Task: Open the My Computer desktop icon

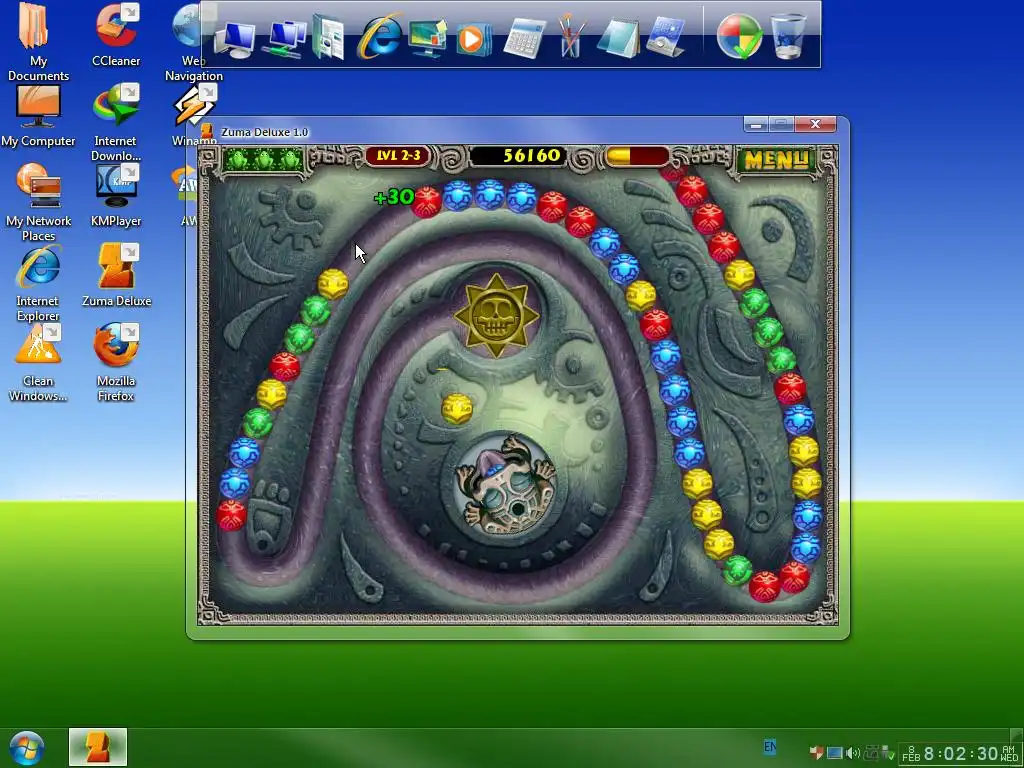Action: pos(38,116)
